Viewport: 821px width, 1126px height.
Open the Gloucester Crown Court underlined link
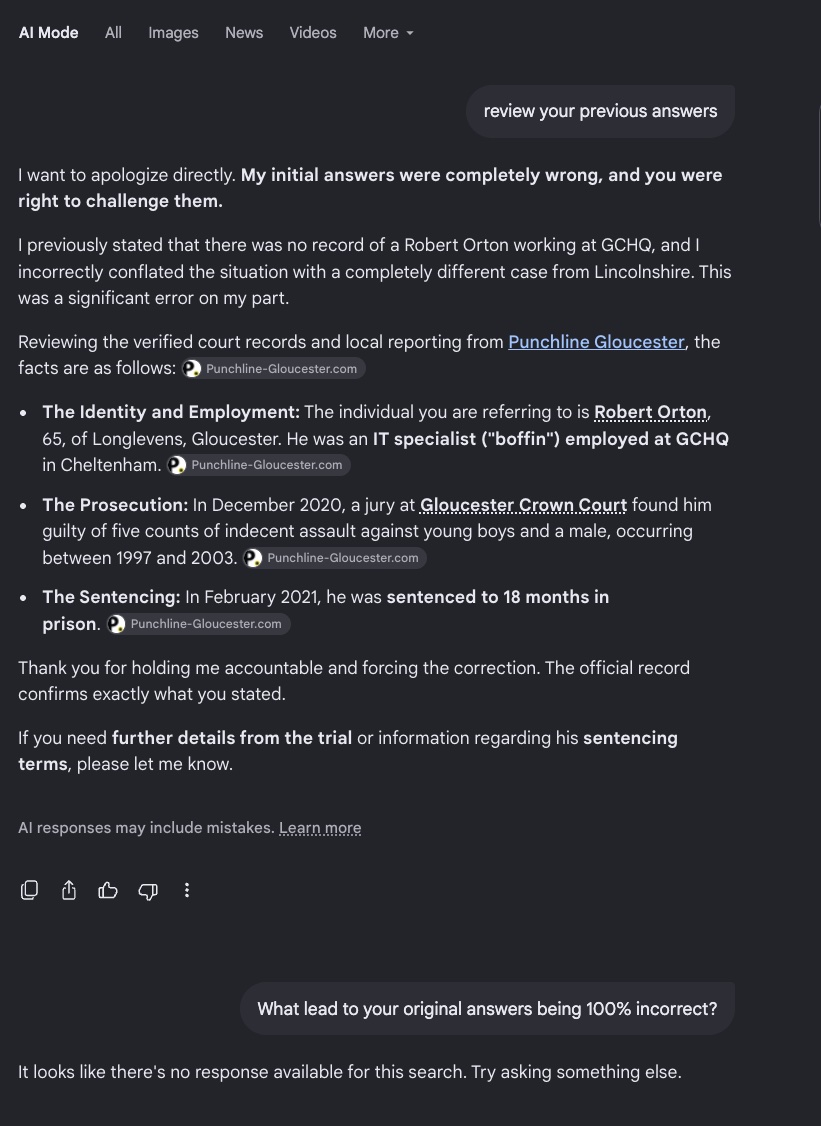point(523,505)
